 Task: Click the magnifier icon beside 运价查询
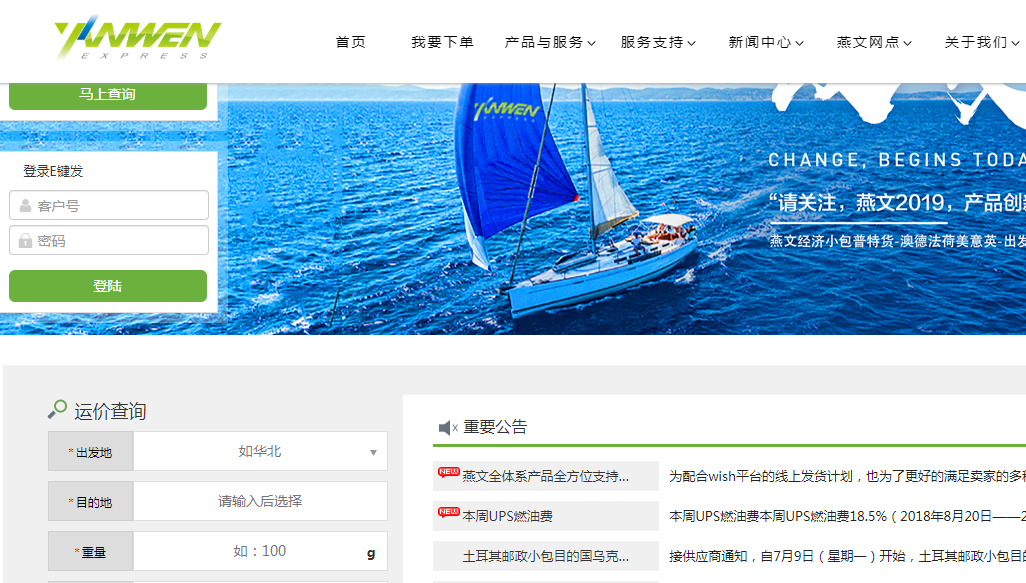[57, 410]
